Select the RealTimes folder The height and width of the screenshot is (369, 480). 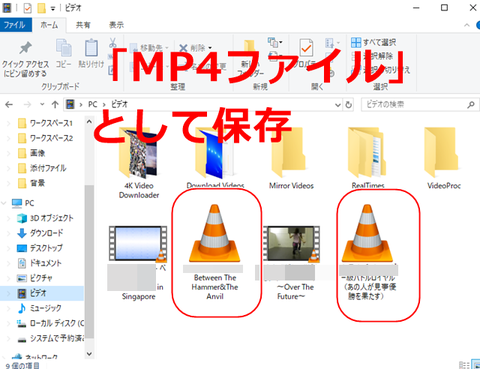click(x=368, y=158)
